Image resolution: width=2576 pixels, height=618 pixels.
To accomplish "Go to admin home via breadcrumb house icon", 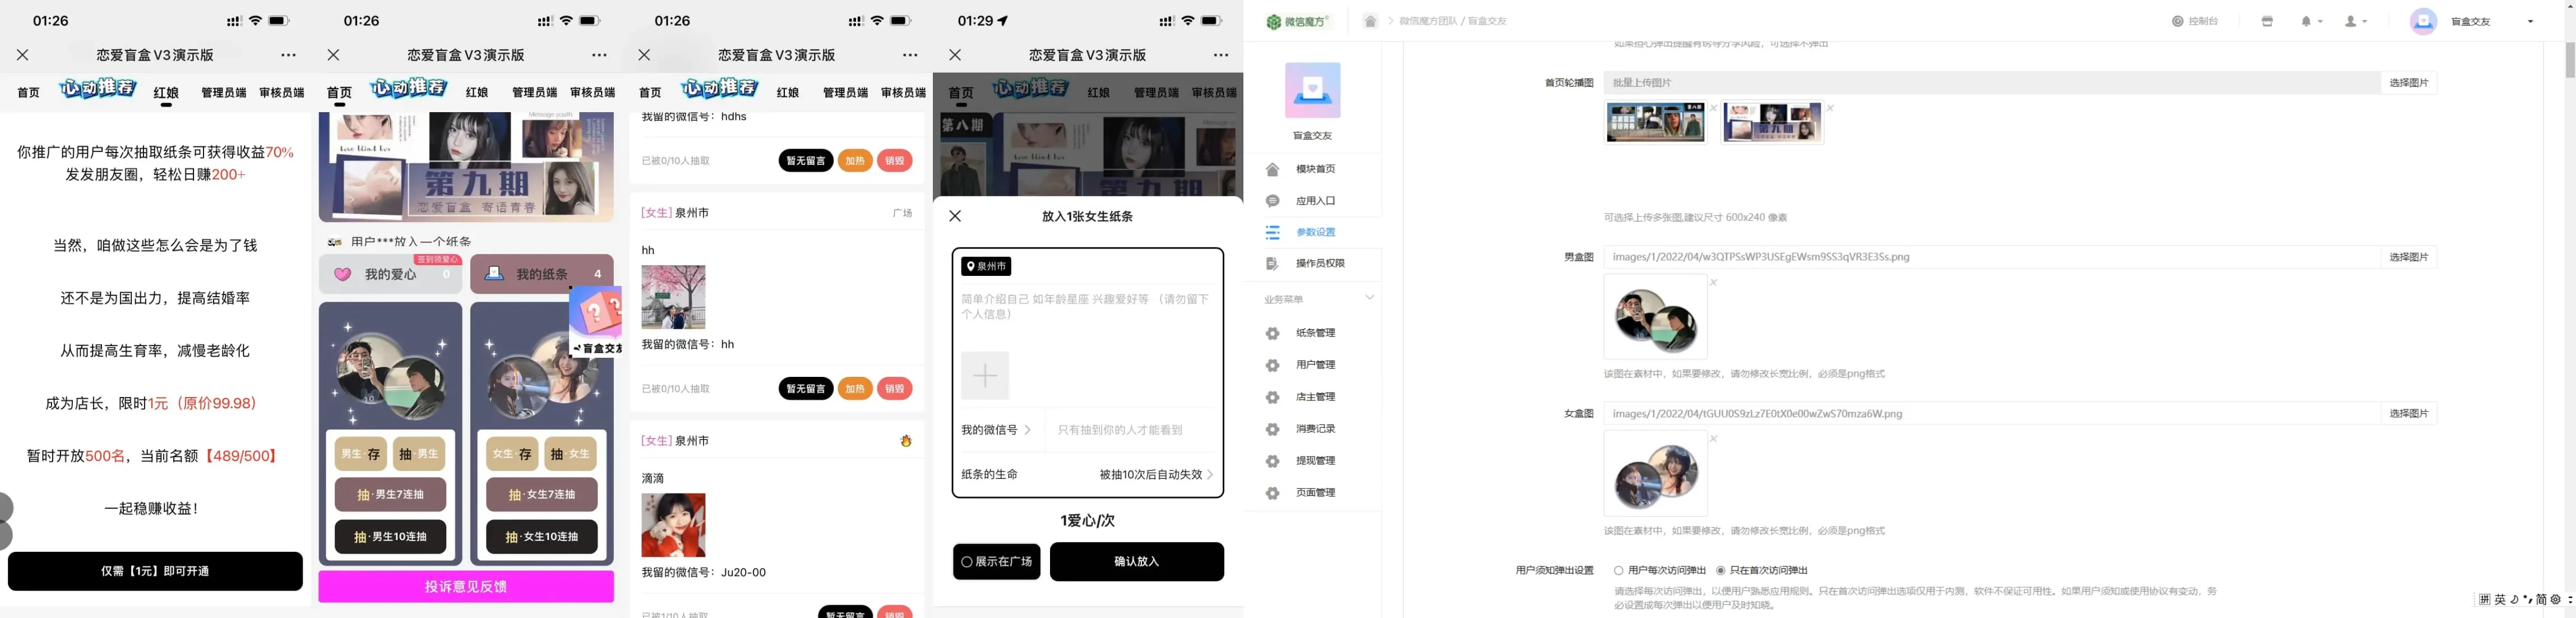I will tap(1370, 21).
